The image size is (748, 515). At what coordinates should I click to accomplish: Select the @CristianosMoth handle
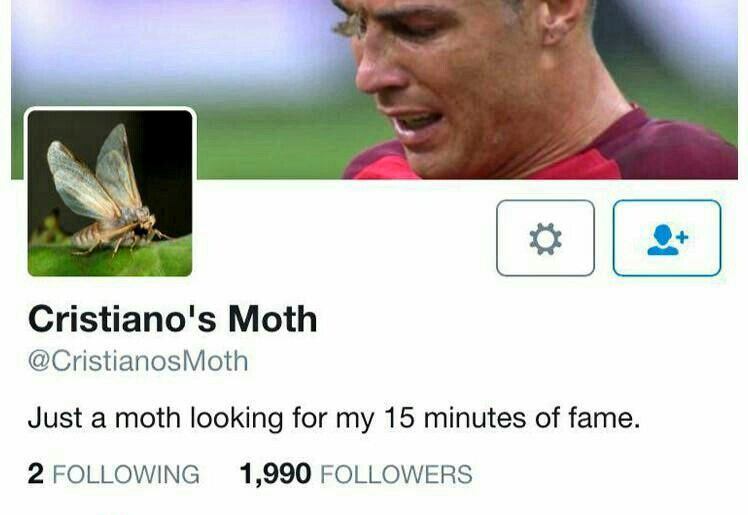pos(138,361)
